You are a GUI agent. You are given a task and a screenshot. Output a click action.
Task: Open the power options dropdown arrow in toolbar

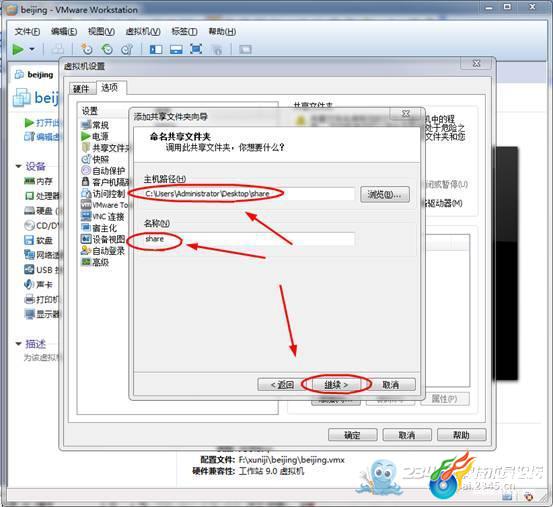[32, 49]
